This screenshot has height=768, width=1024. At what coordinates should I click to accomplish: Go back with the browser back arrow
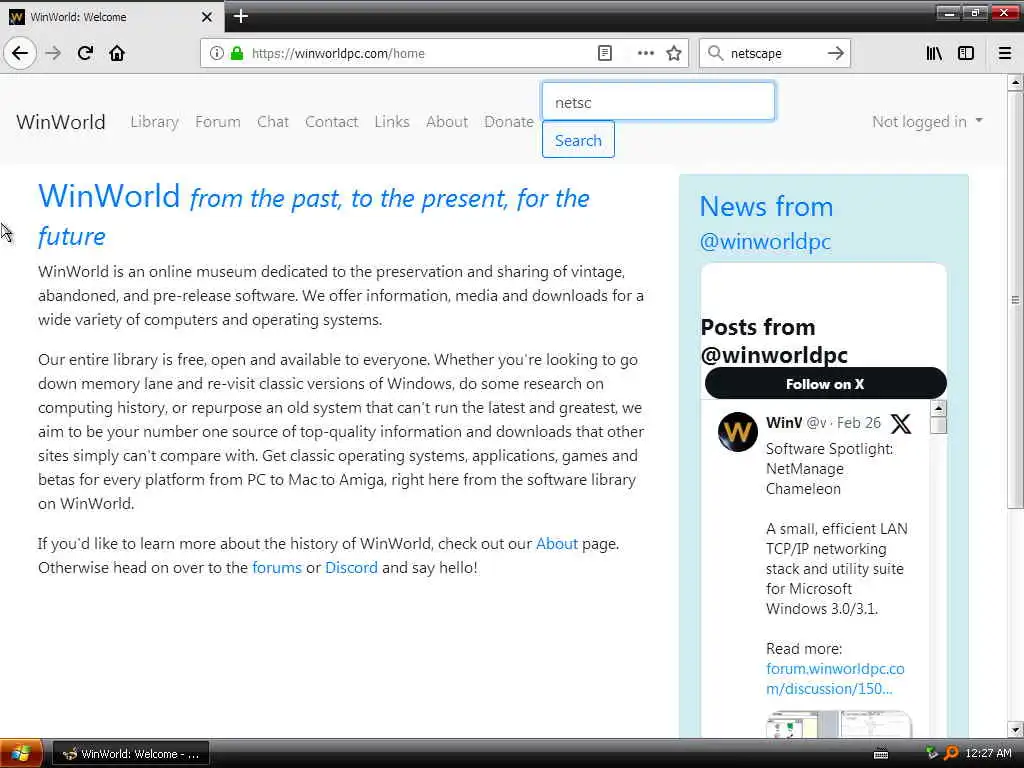pyautogui.click(x=20, y=53)
